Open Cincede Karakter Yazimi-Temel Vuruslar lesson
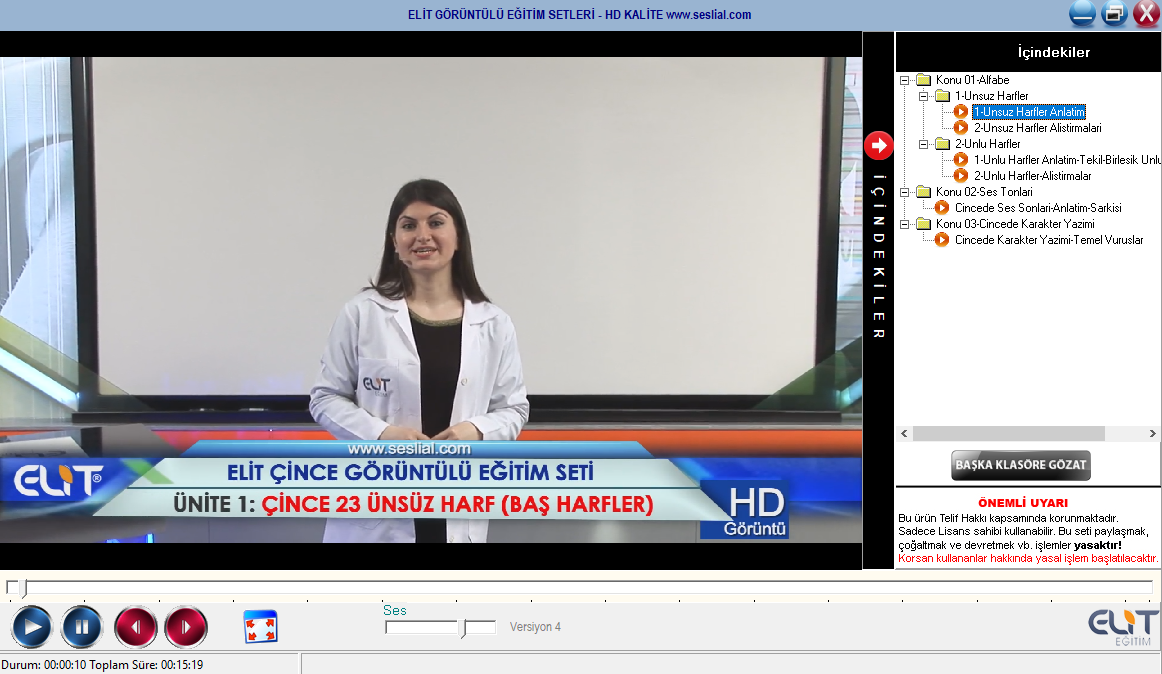Screen dimensions: 1162x674 tap(1049, 239)
